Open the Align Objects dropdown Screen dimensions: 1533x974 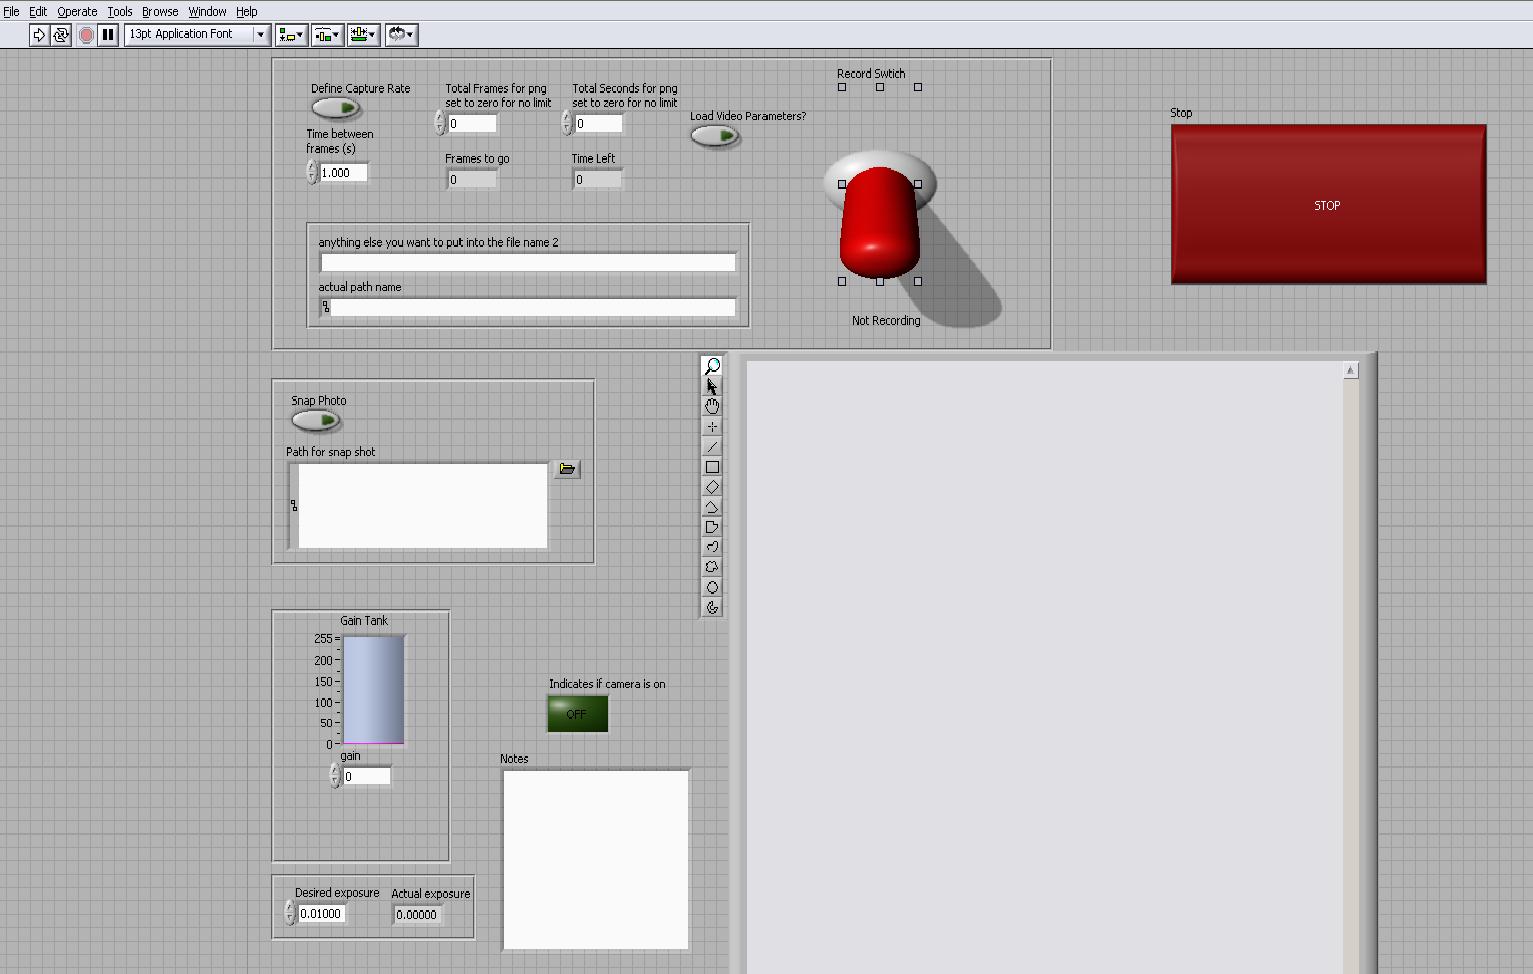(x=291, y=35)
